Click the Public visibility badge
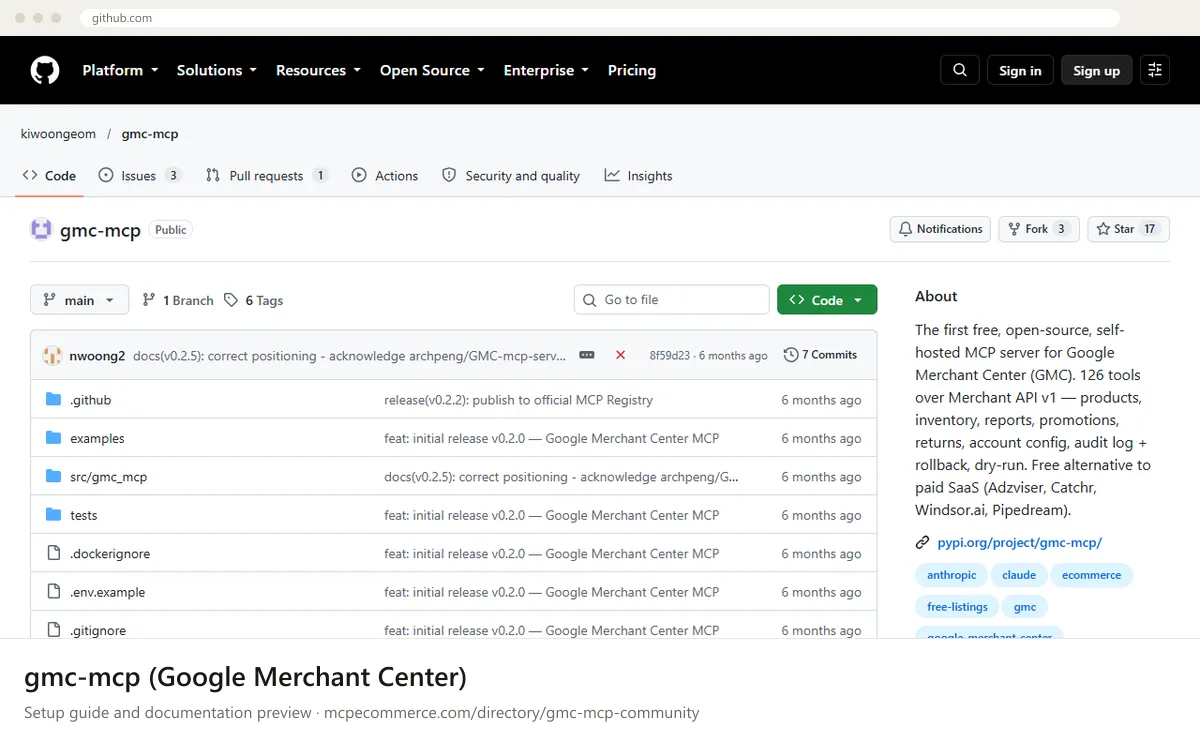Image resolution: width=1200 pixels, height=750 pixels. 171,230
